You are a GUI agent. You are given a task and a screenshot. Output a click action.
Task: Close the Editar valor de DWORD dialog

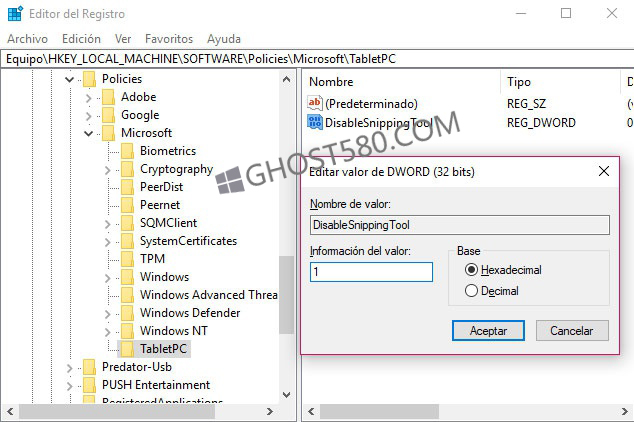pos(604,171)
